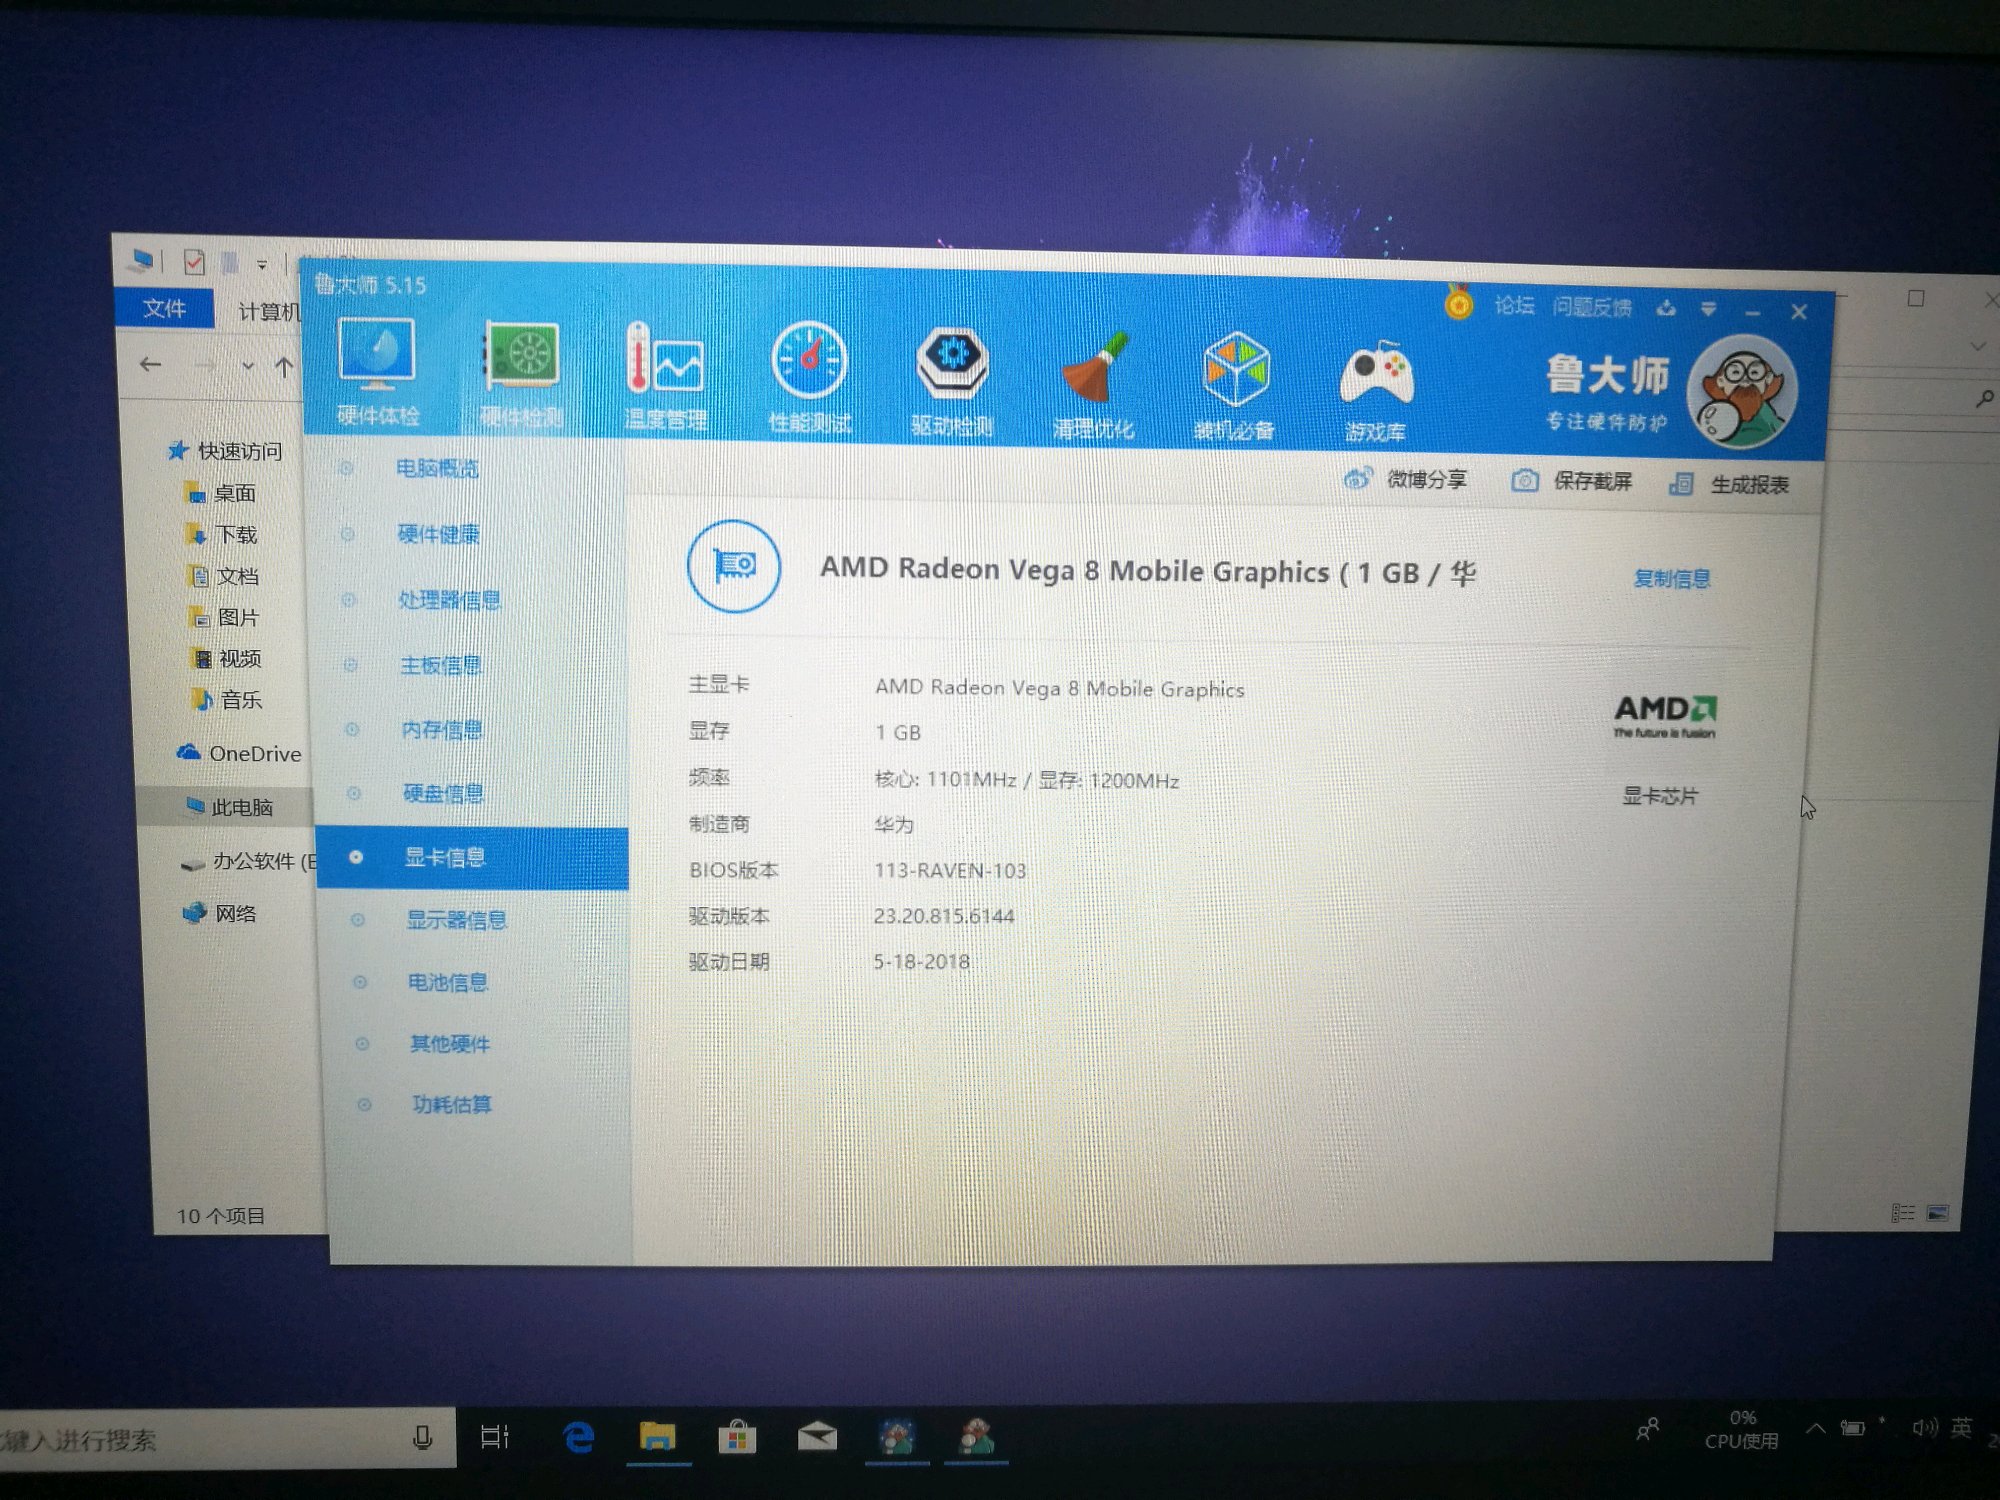Open the 内存信息 sidebar item
Screen dimensions: 2000x1500
click(x=442, y=730)
